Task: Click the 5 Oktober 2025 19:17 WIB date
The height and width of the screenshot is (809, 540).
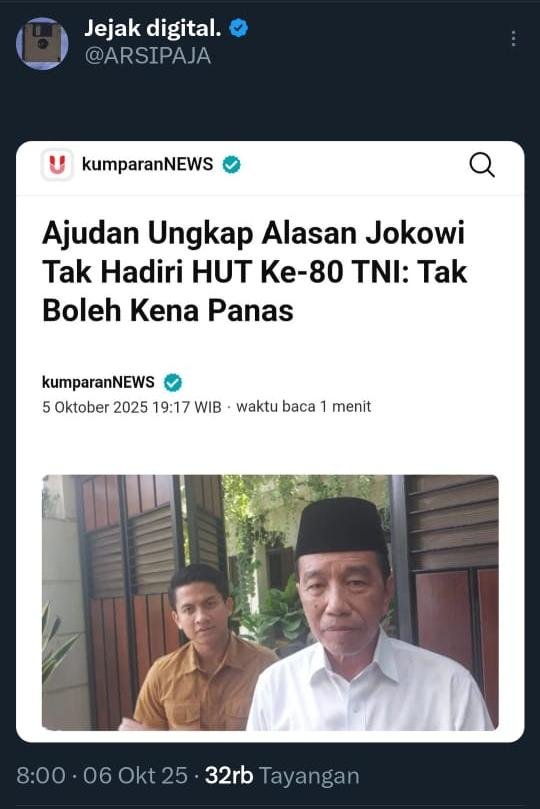Action: point(132,407)
